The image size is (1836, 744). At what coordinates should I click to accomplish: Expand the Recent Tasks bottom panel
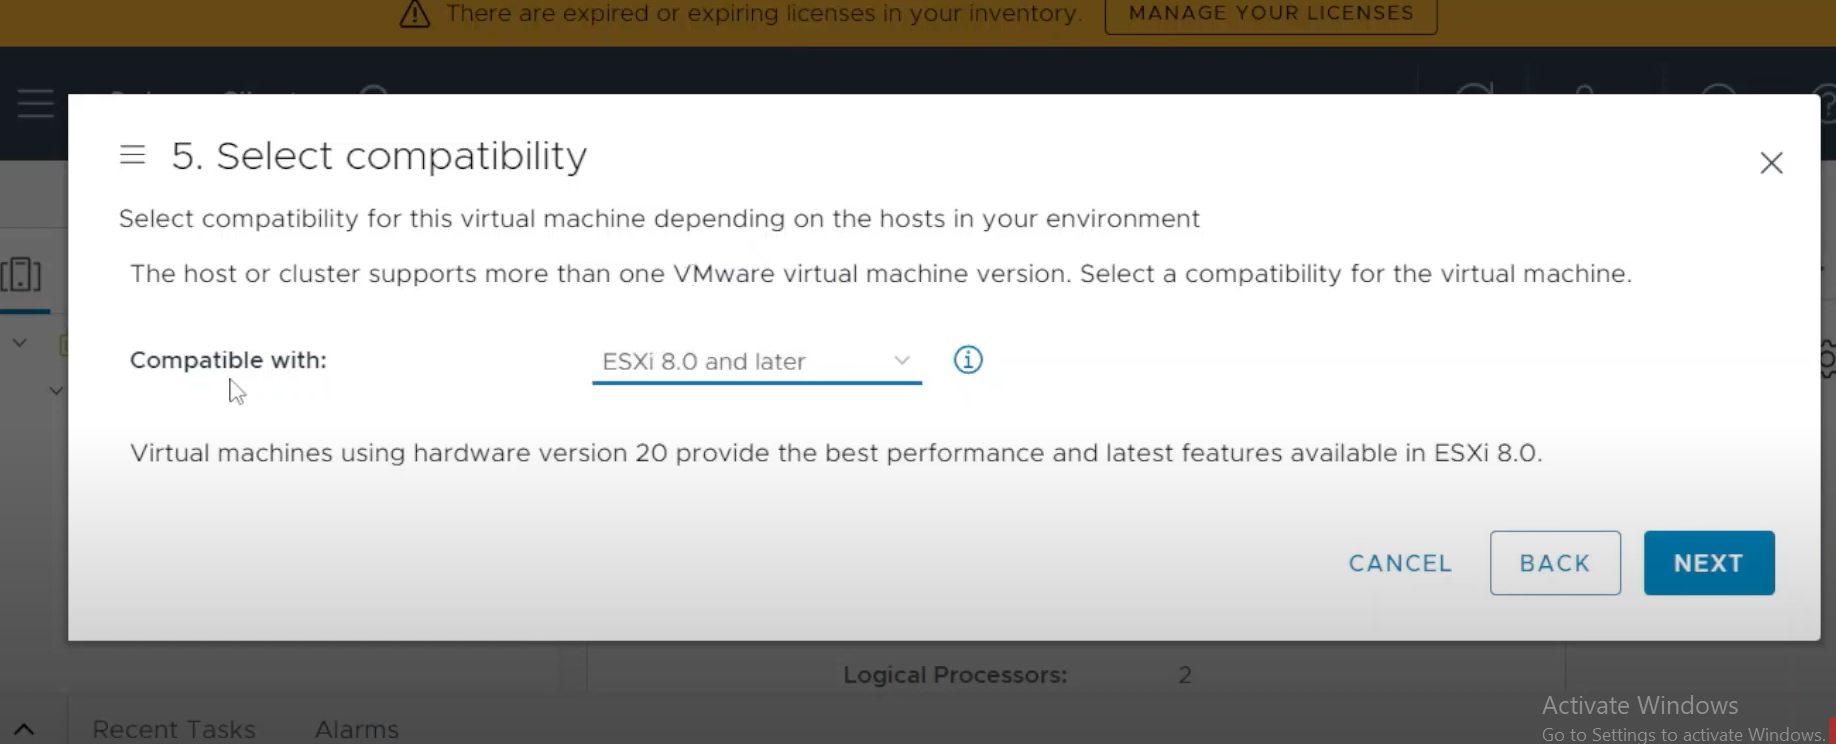(x=24, y=729)
